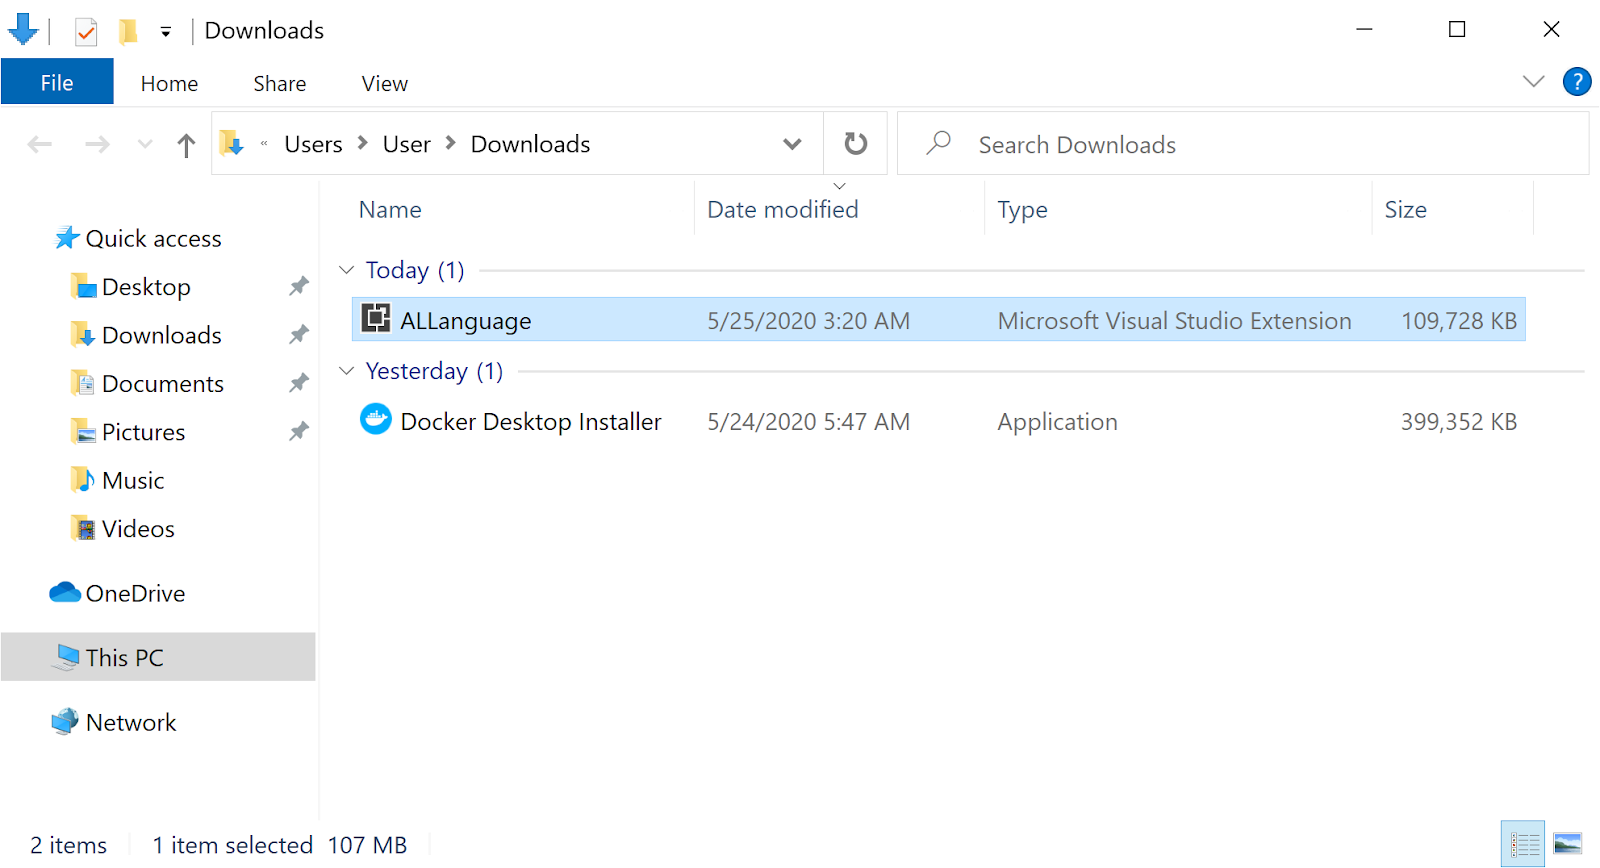Viewport: 1600px width, 868px height.
Task: Click the Properties quick access toolbar icon
Action: (x=86, y=31)
